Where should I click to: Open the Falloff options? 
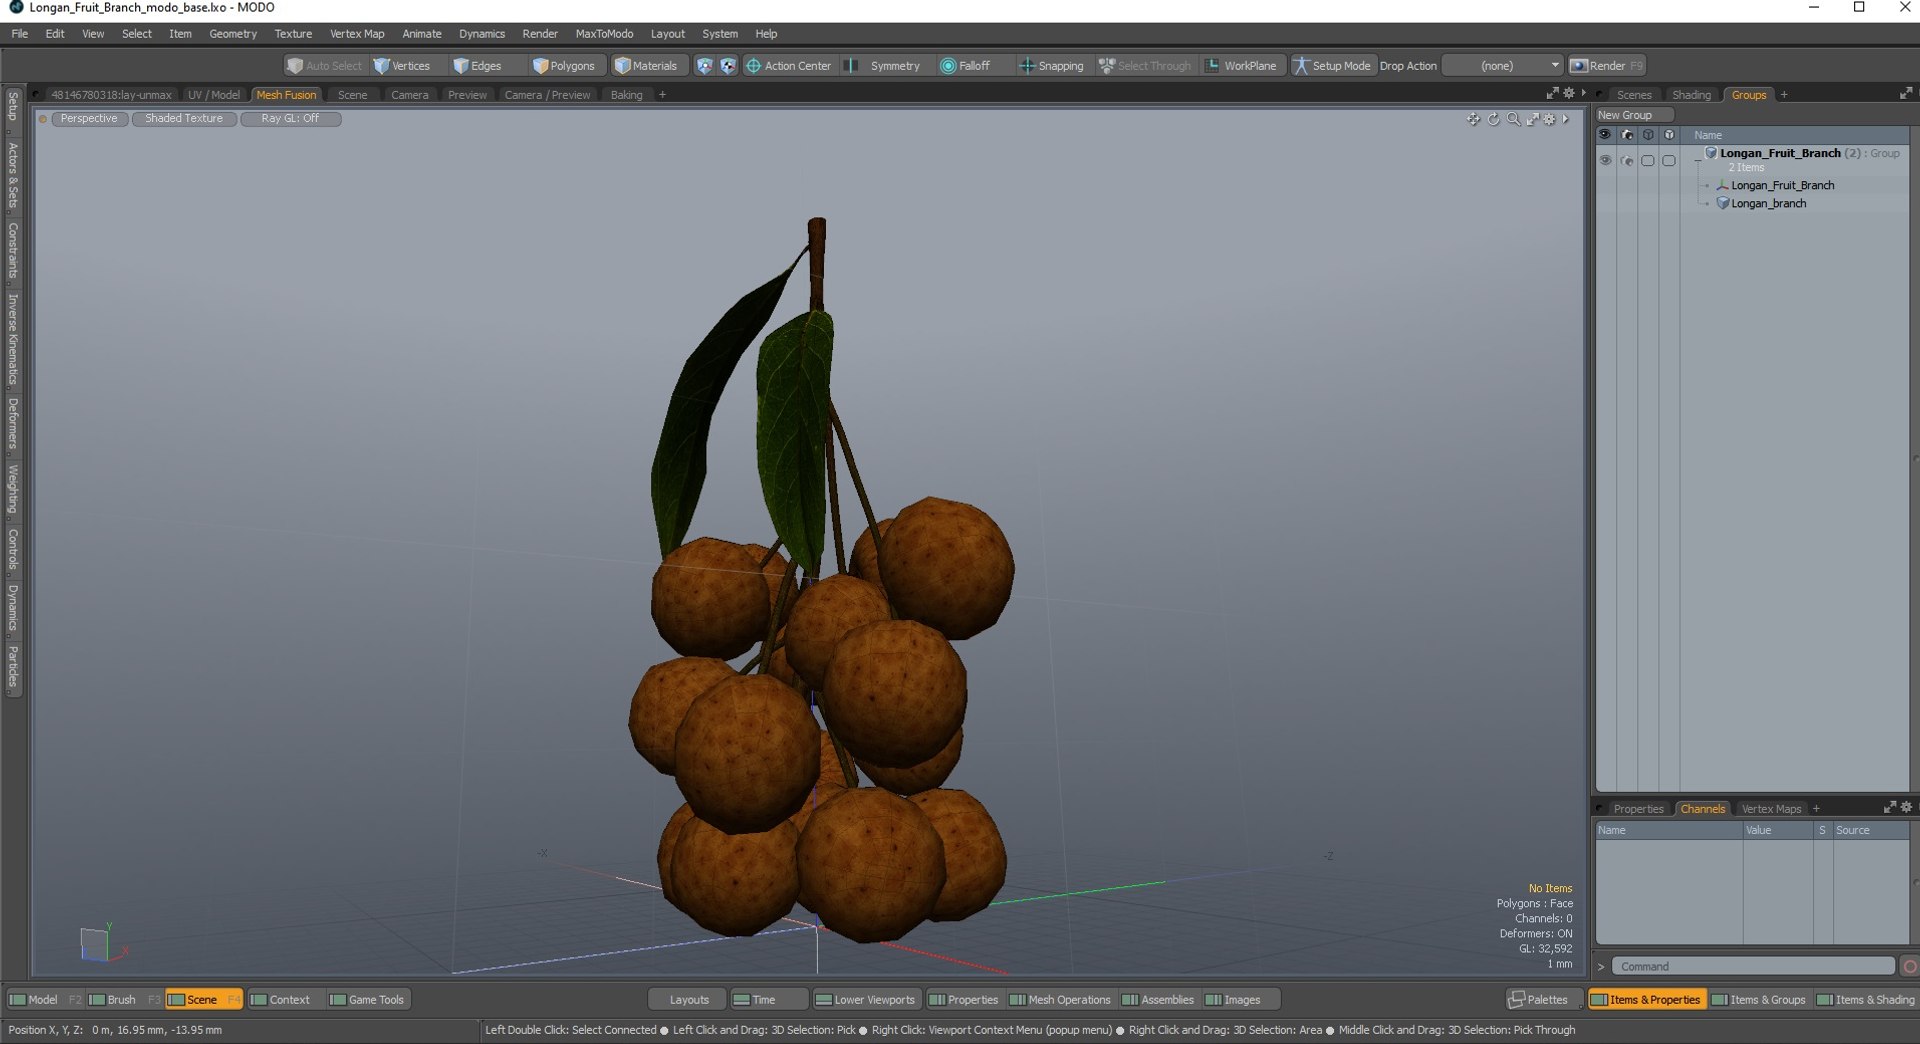click(x=965, y=66)
